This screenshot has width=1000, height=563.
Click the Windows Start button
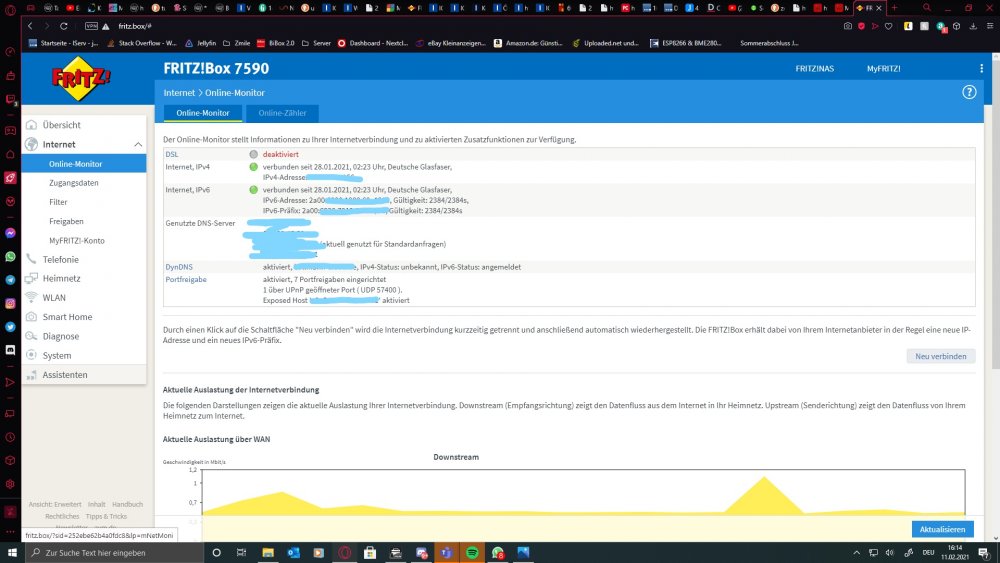(x=12, y=552)
